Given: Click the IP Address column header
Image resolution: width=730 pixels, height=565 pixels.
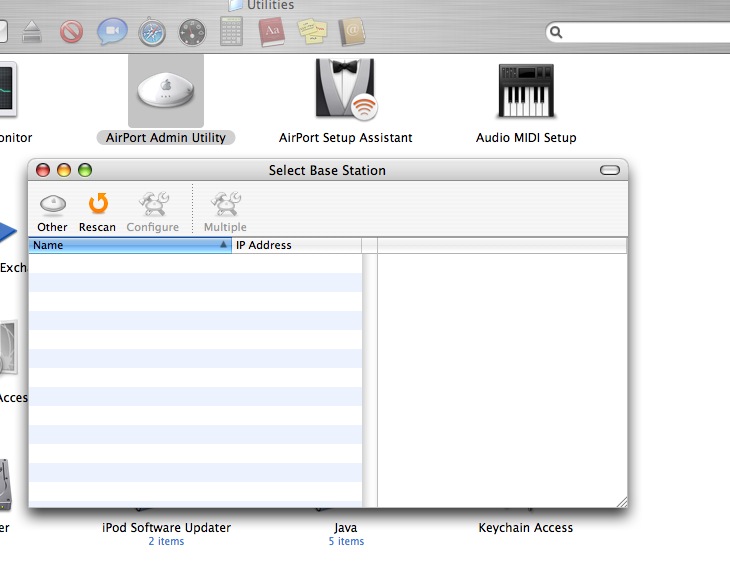Looking at the screenshot, I should [297, 245].
